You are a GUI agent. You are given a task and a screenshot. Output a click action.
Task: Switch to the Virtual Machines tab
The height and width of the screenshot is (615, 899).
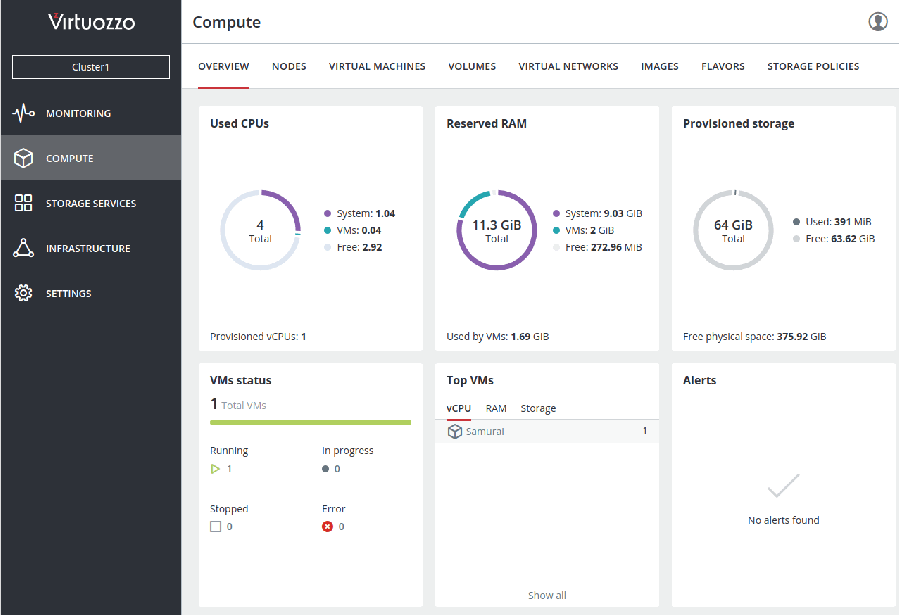point(377,67)
